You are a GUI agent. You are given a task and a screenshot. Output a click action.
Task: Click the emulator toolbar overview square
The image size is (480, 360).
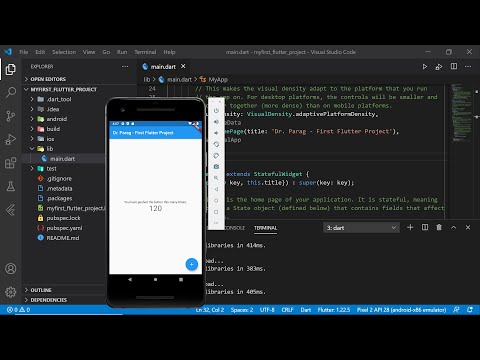pos(216,212)
